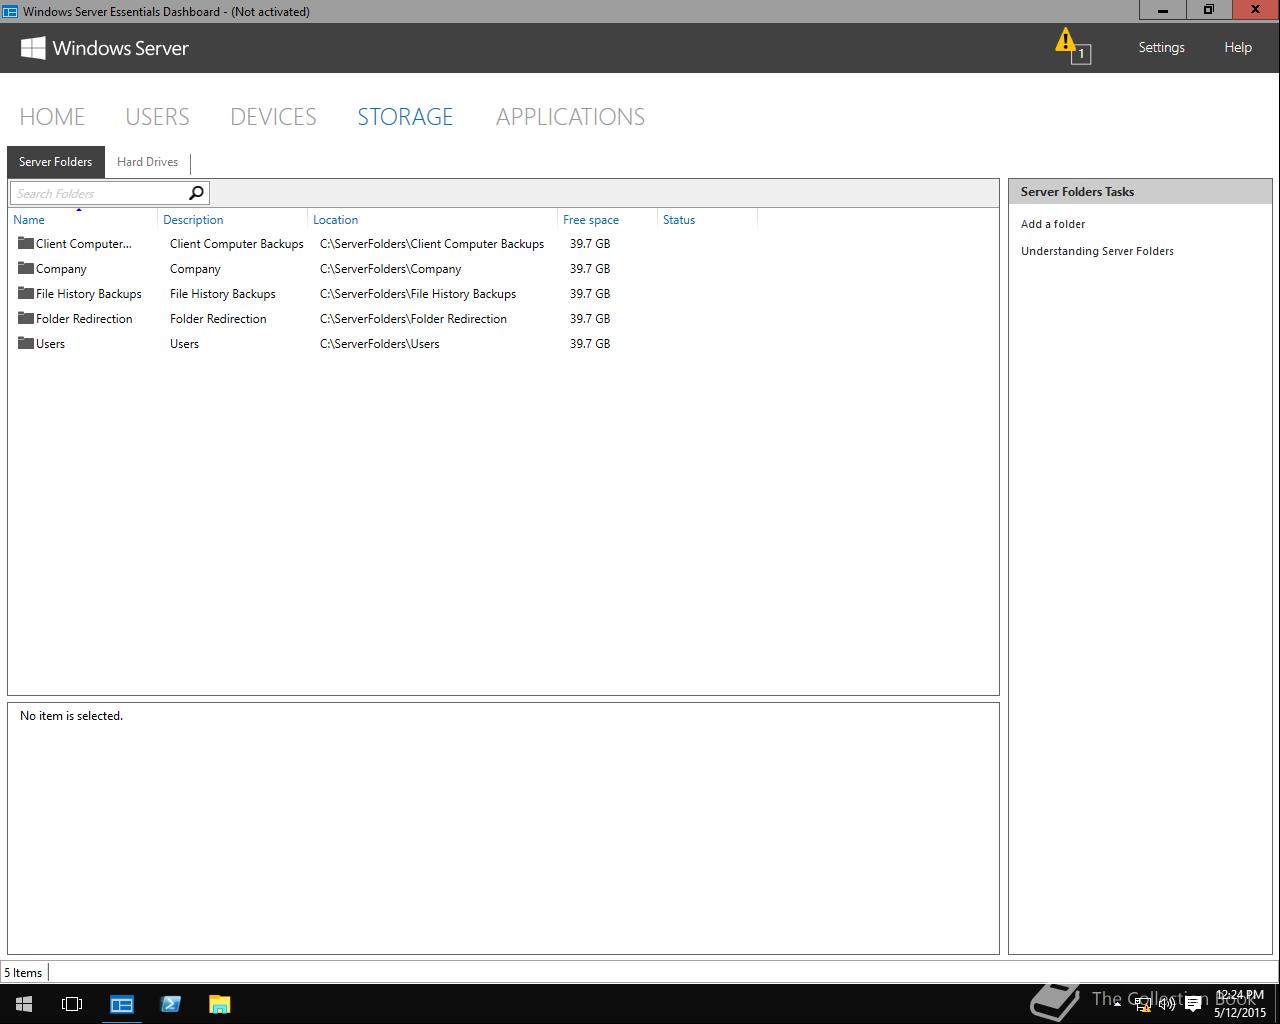The width and height of the screenshot is (1280, 1024).
Task: Sort by the Free space column header
Action: [x=608, y=219]
